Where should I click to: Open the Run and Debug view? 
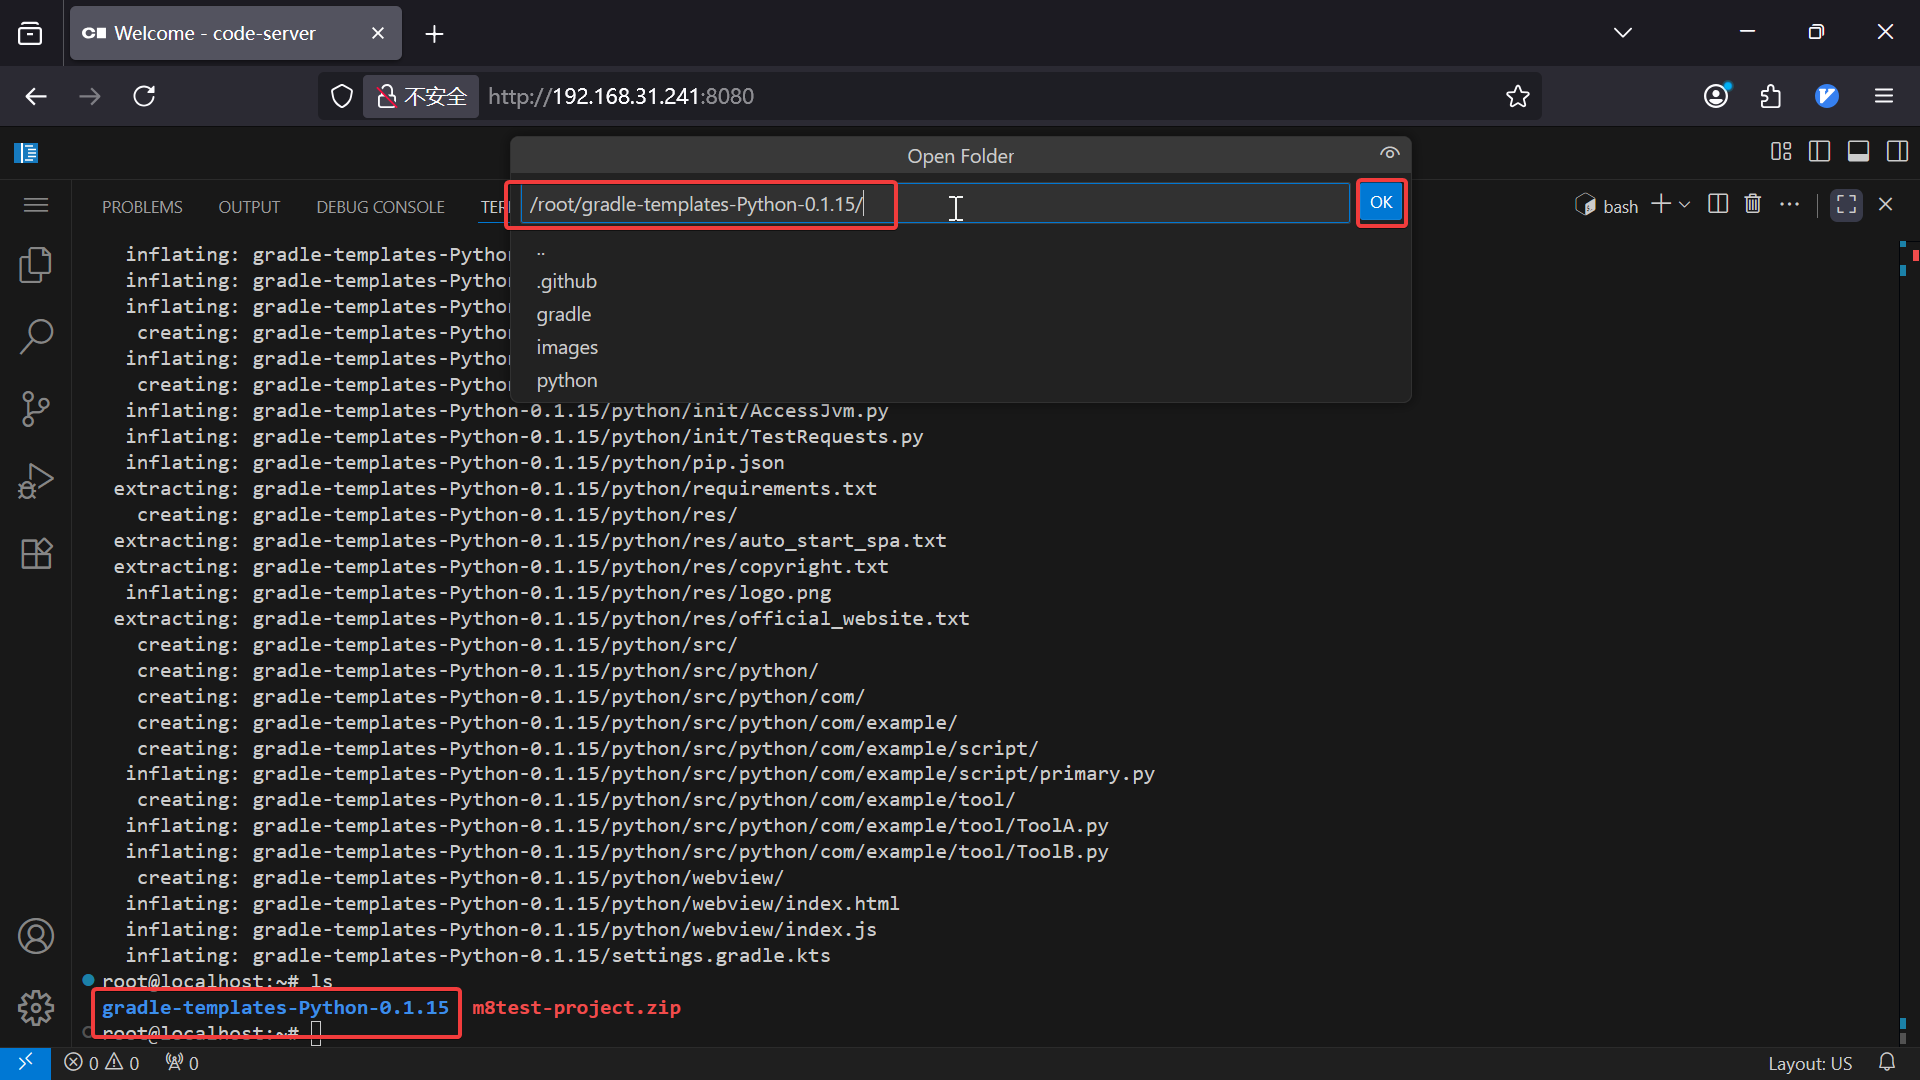tap(36, 481)
